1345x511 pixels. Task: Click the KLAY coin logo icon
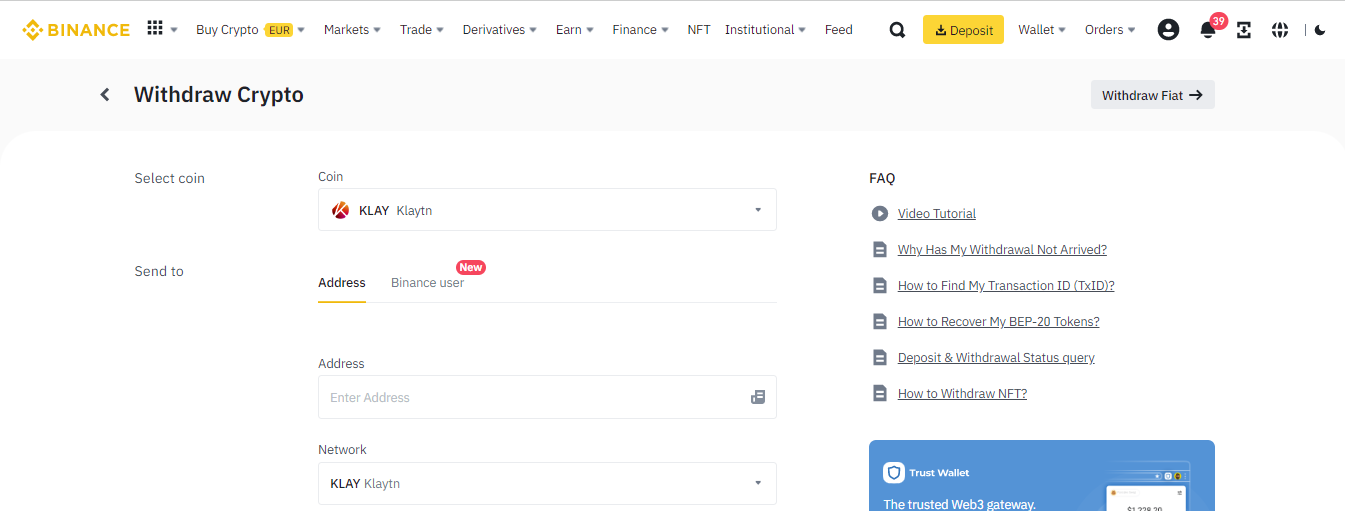click(340, 210)
